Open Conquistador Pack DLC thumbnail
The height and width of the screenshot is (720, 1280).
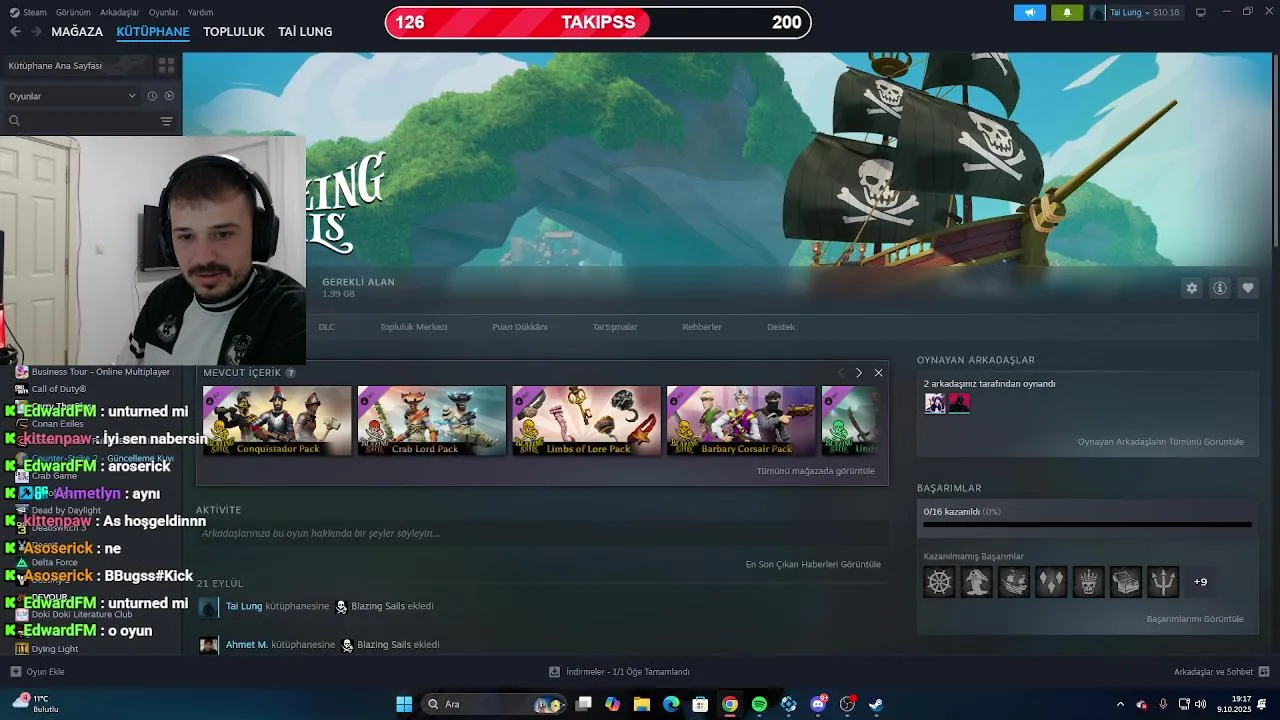277,421
